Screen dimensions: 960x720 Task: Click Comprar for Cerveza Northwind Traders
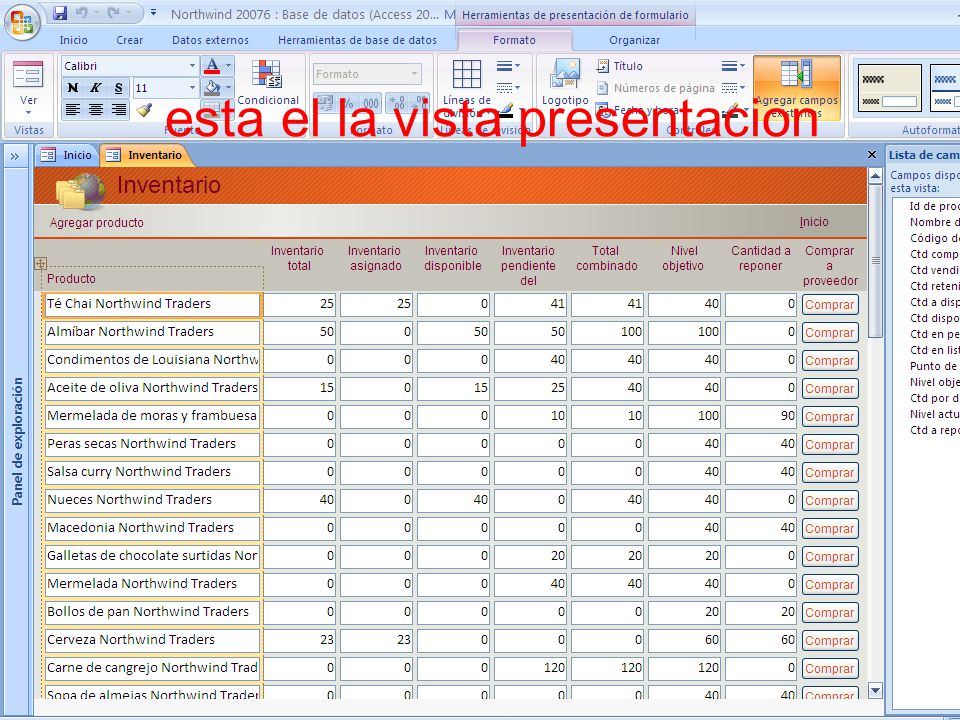pos(830,640)
